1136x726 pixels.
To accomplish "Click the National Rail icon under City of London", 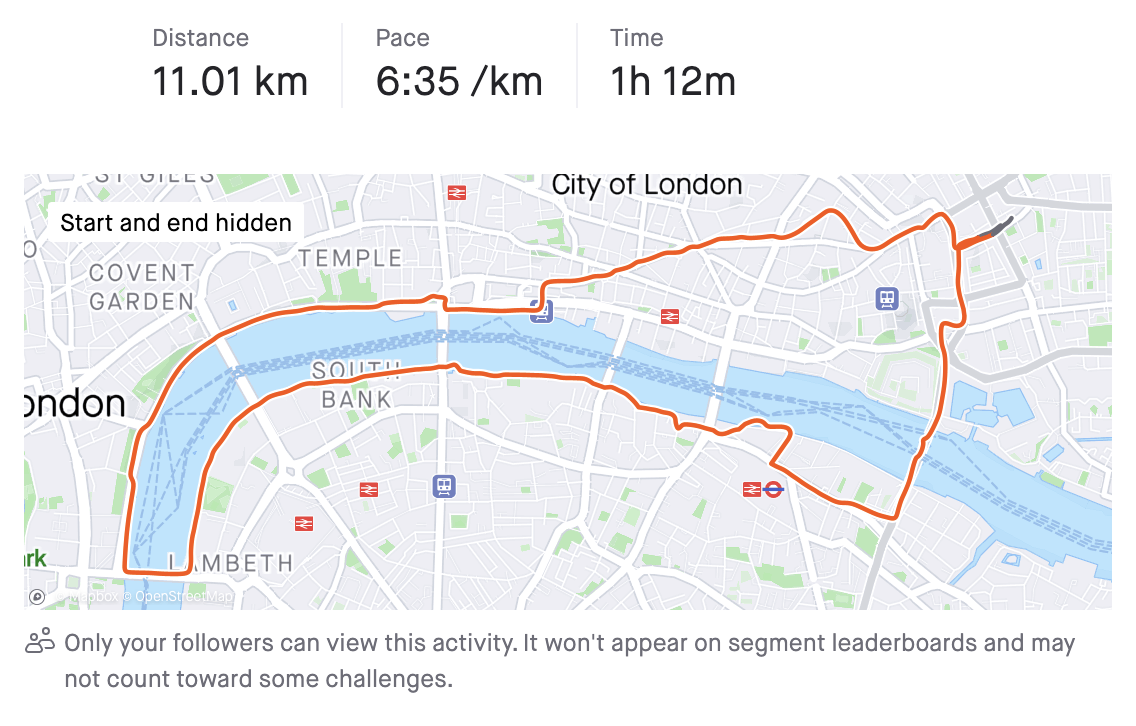I will point(670,316).
